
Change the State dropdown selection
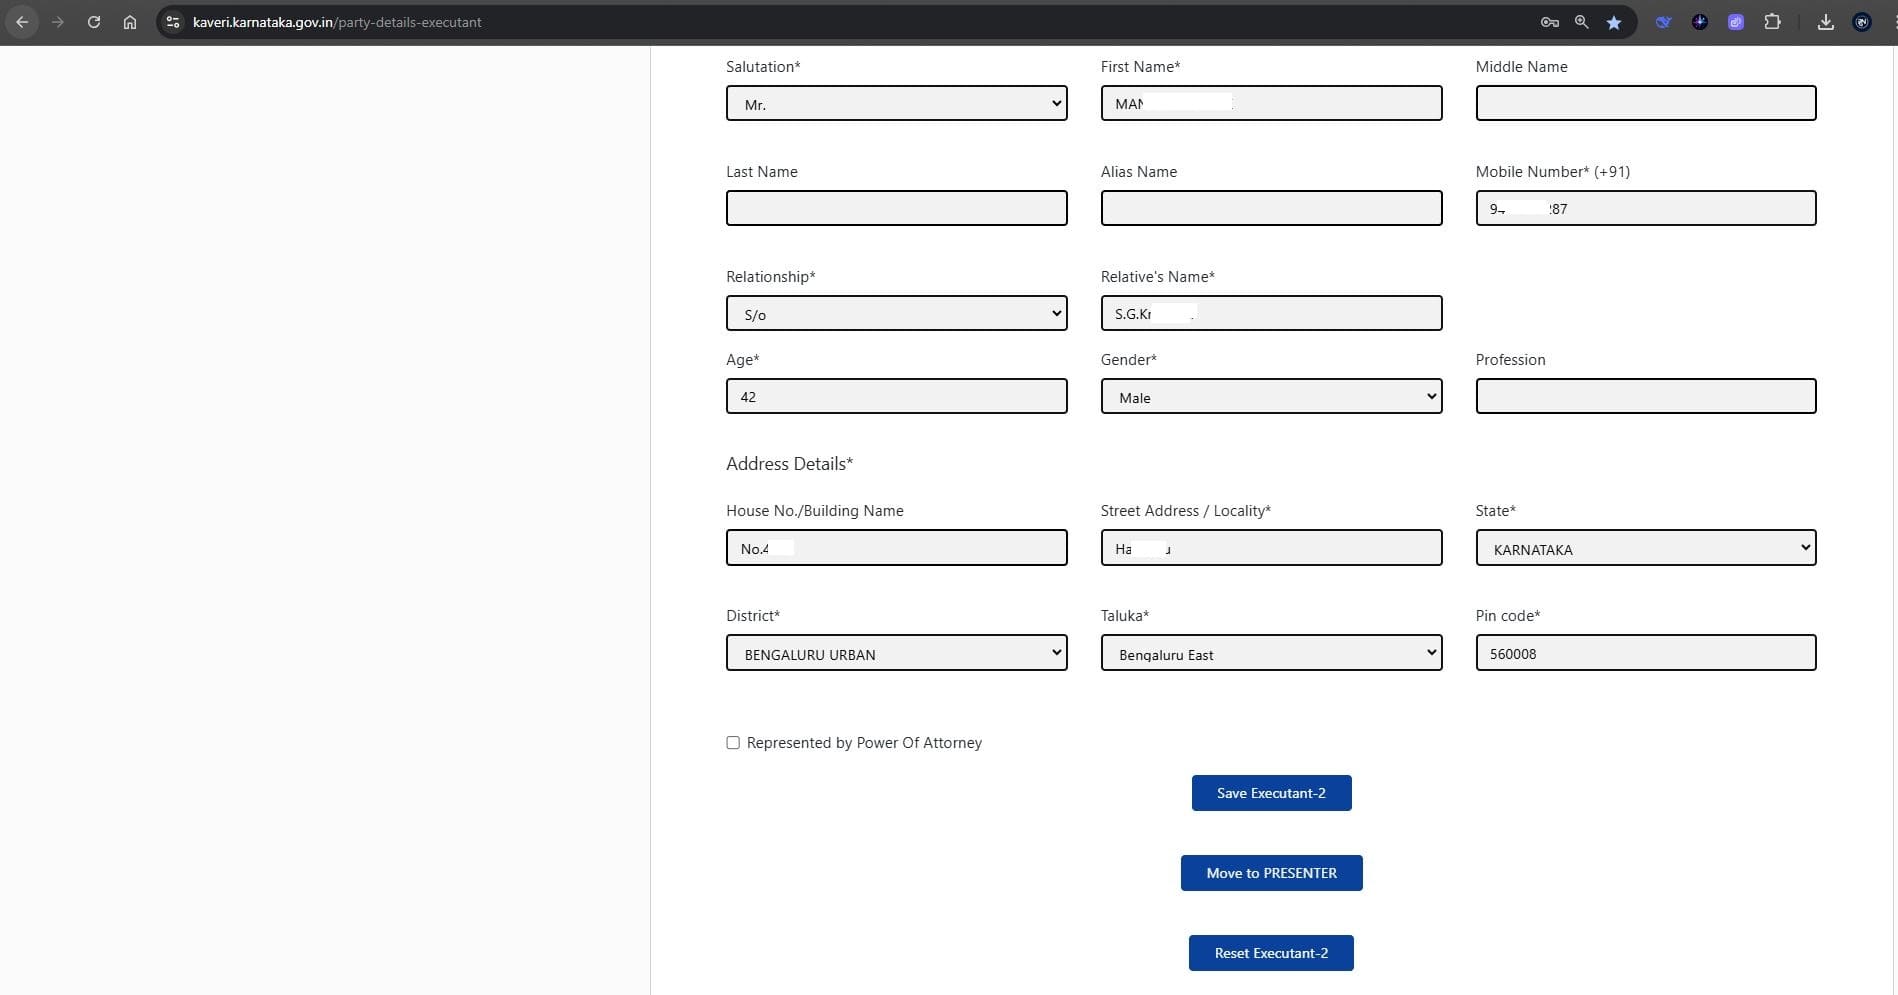pyautogui.click(x=1645, y=549)
